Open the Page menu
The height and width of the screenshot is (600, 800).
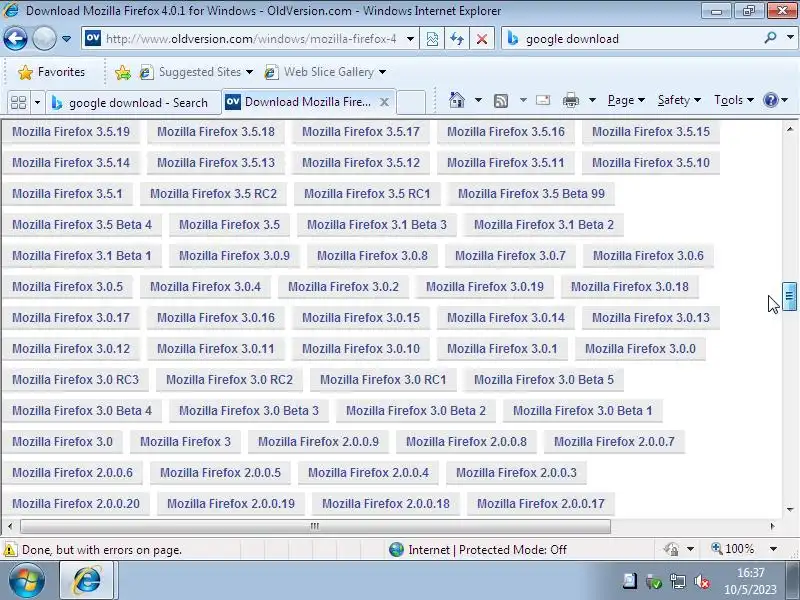click(x=626, y=100)
